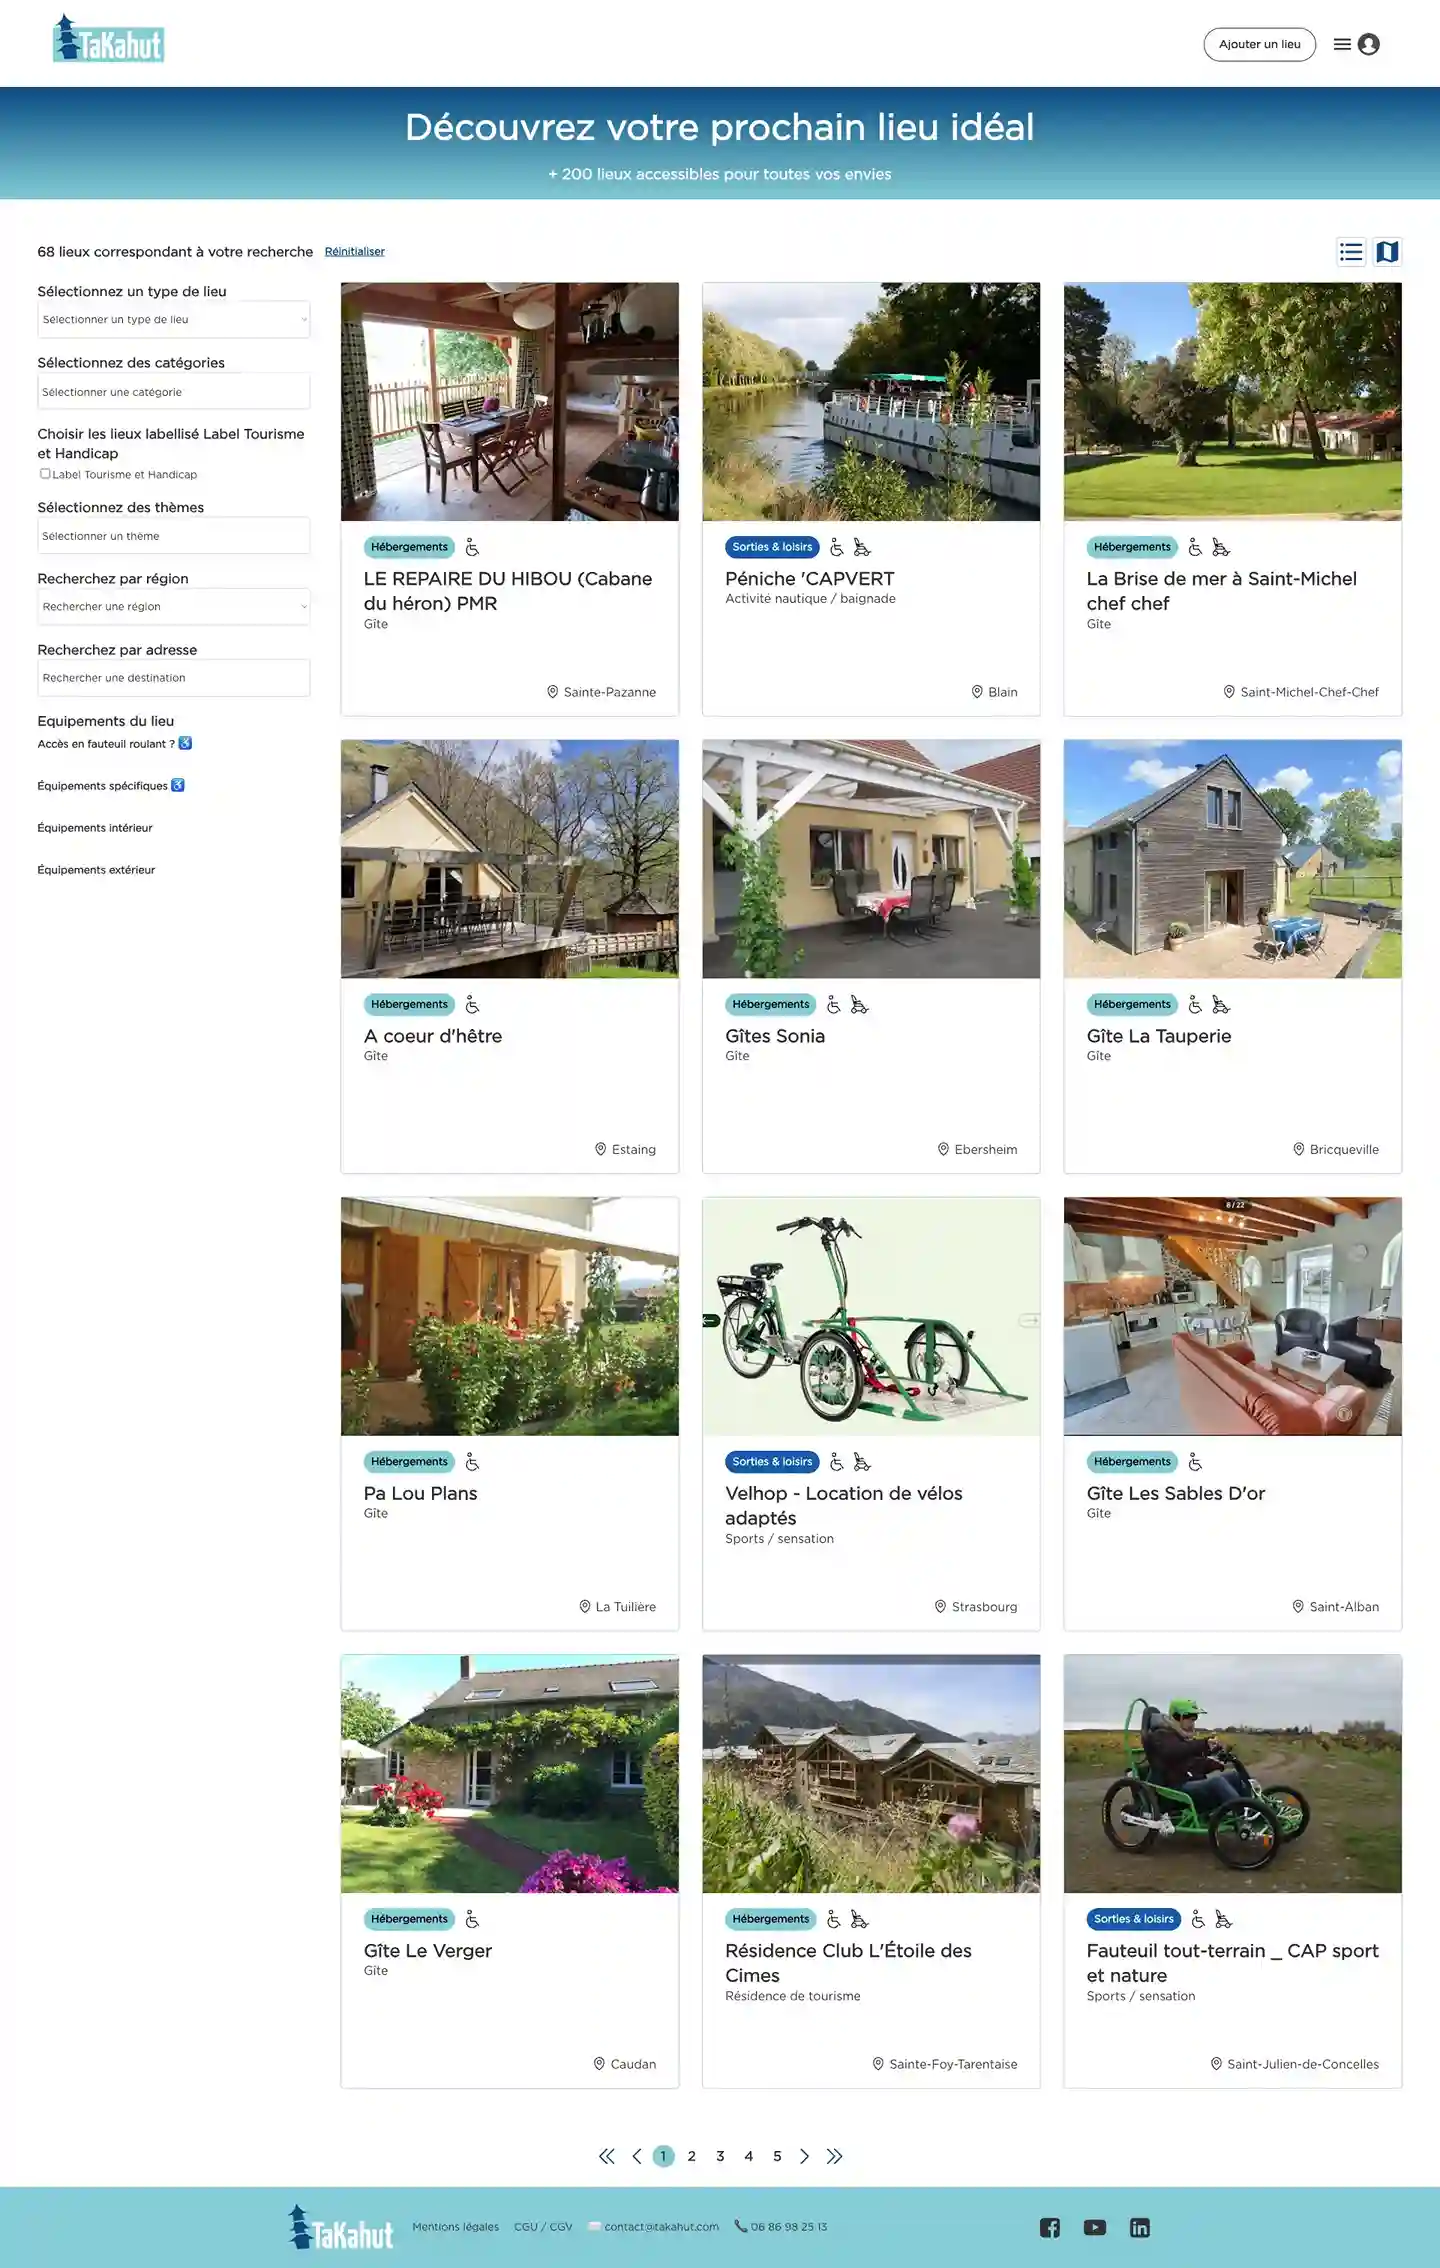Go to last page double-chevron icon
Viewport: 1440px width, 2268px height.
tap(834, 2156)
